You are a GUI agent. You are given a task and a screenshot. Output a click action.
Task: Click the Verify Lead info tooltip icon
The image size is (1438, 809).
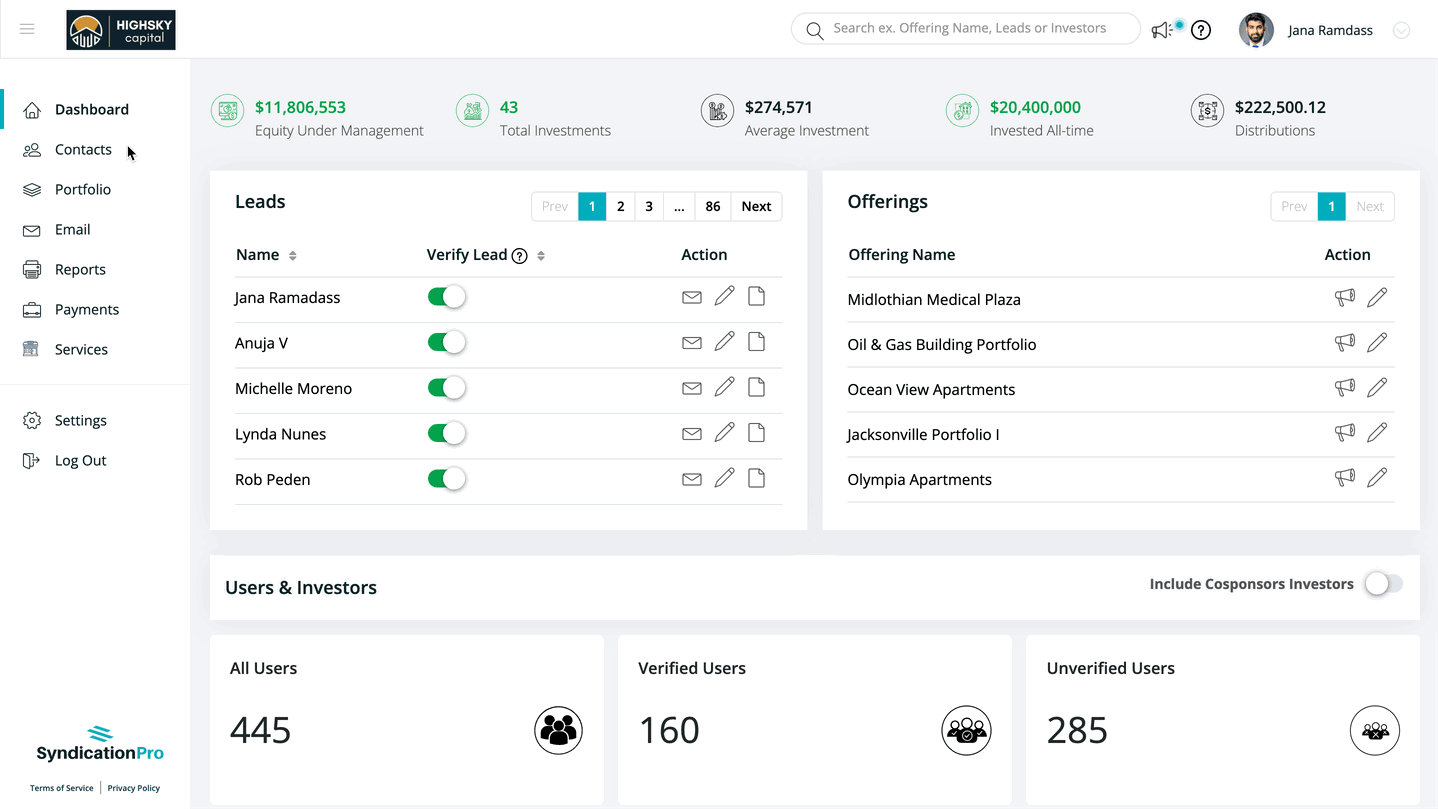[x=519, y=256]
